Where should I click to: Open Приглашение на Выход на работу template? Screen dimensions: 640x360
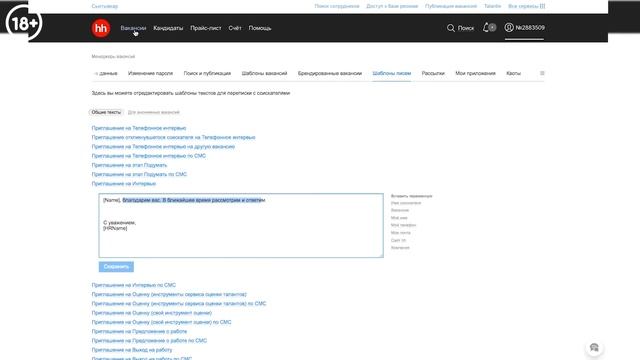132,350
